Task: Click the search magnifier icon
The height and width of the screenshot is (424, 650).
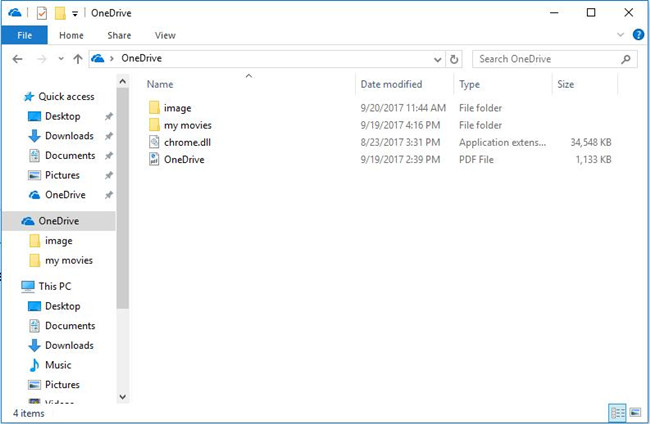Action: click(x=626, y=59)
